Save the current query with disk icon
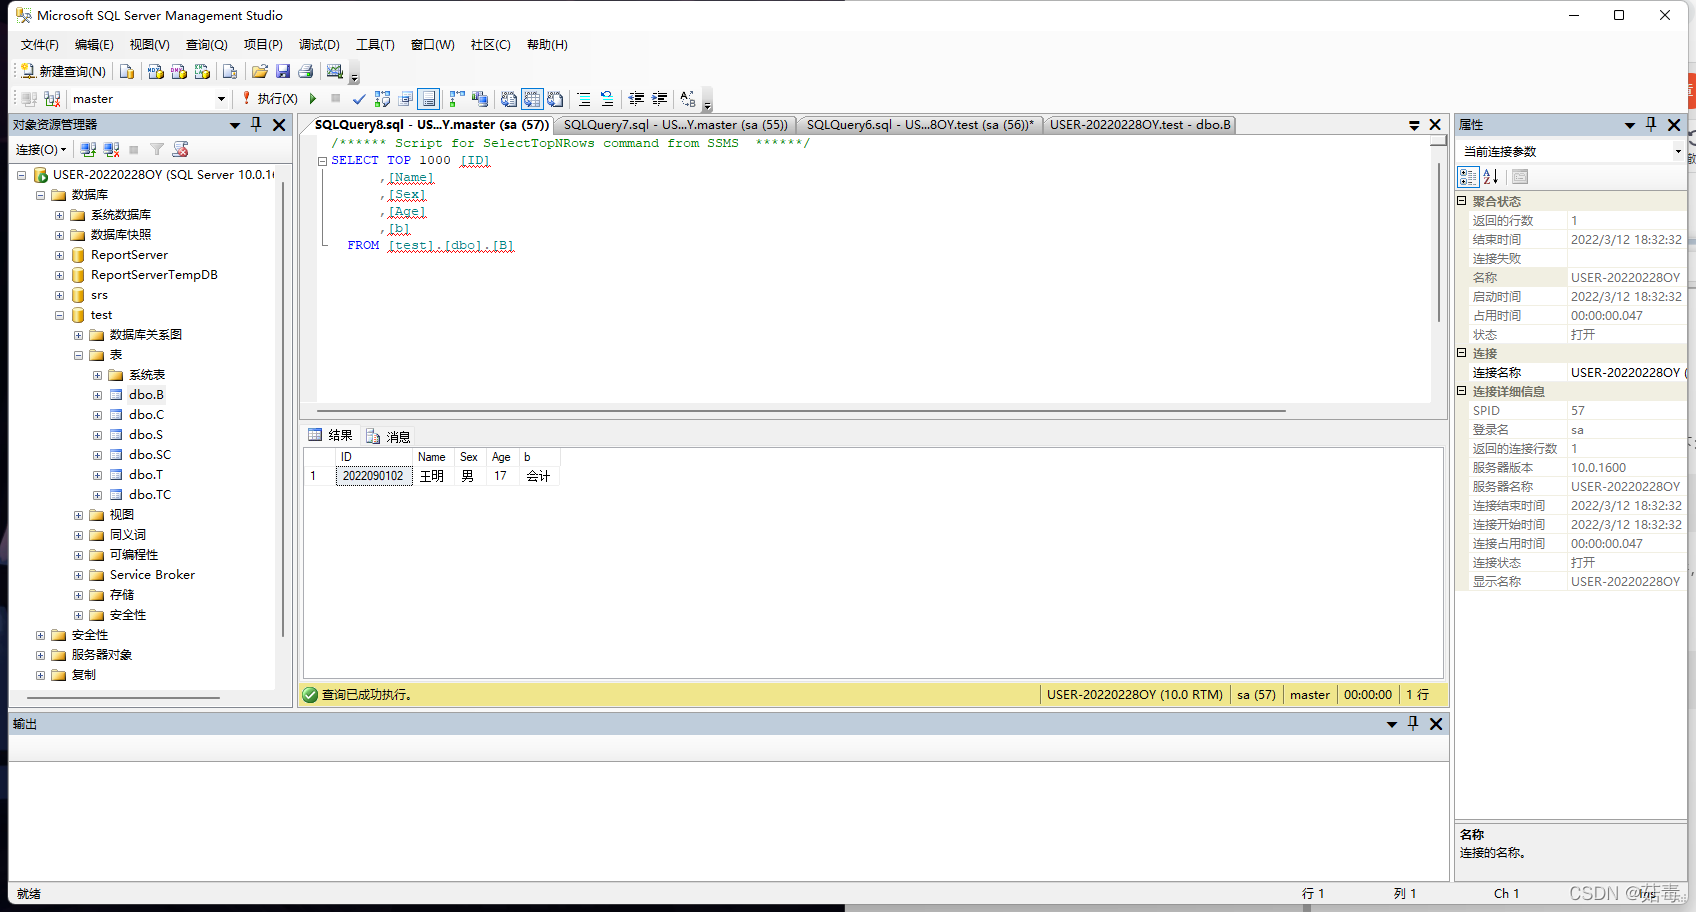Screen dimensions: 1696x912 [x=283, y=71]
